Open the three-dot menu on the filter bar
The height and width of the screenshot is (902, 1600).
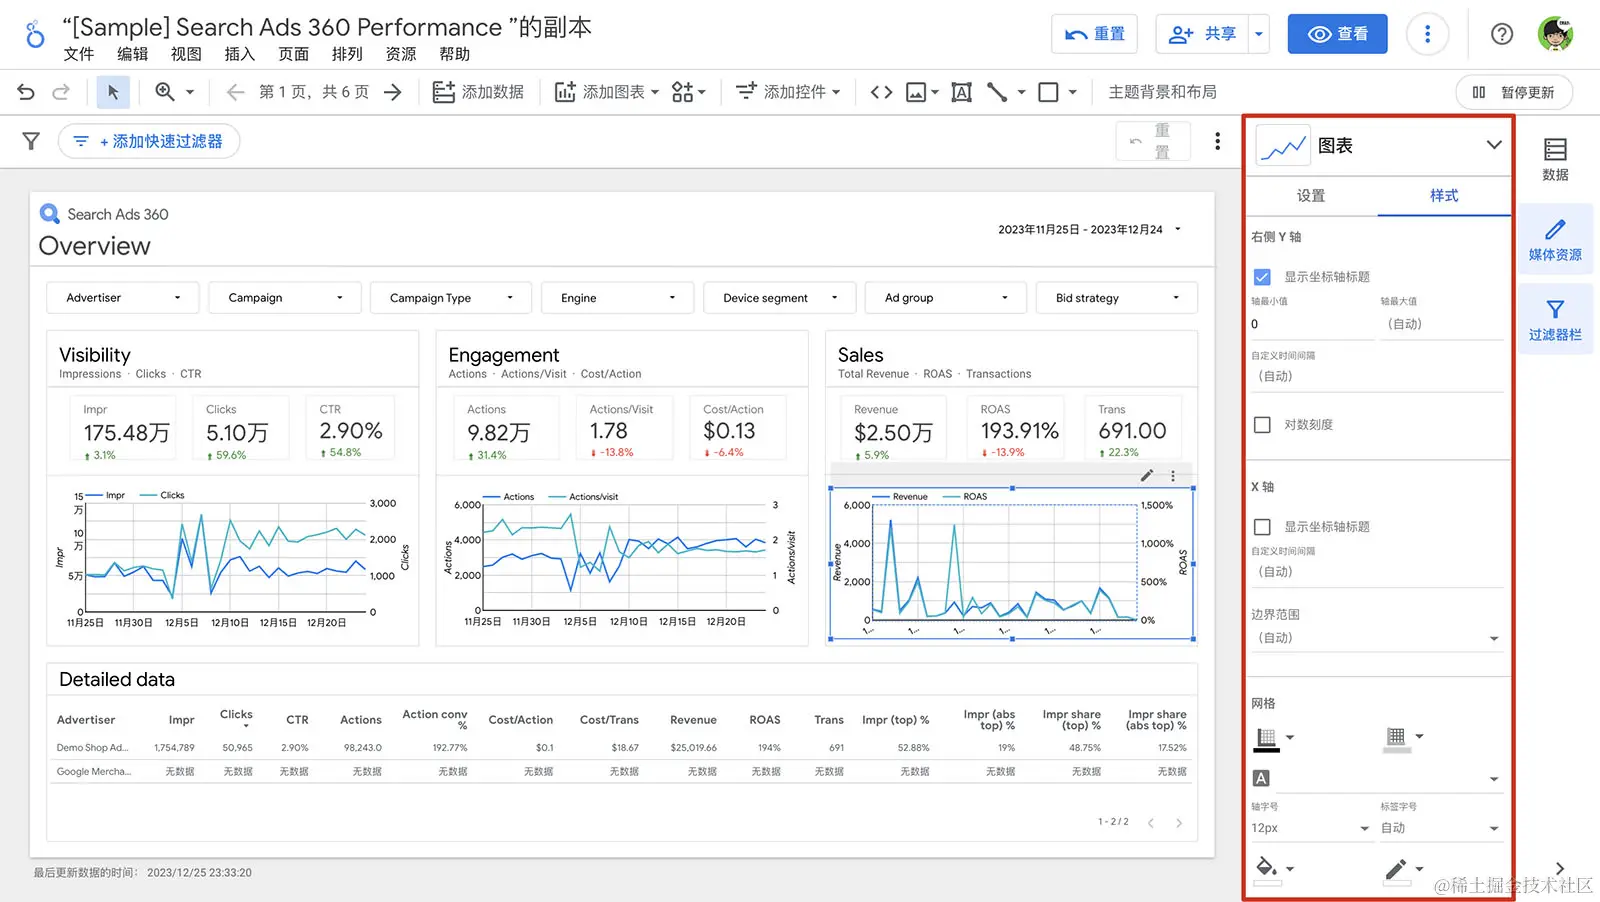pyautogui.click(x=1217, y=141)
